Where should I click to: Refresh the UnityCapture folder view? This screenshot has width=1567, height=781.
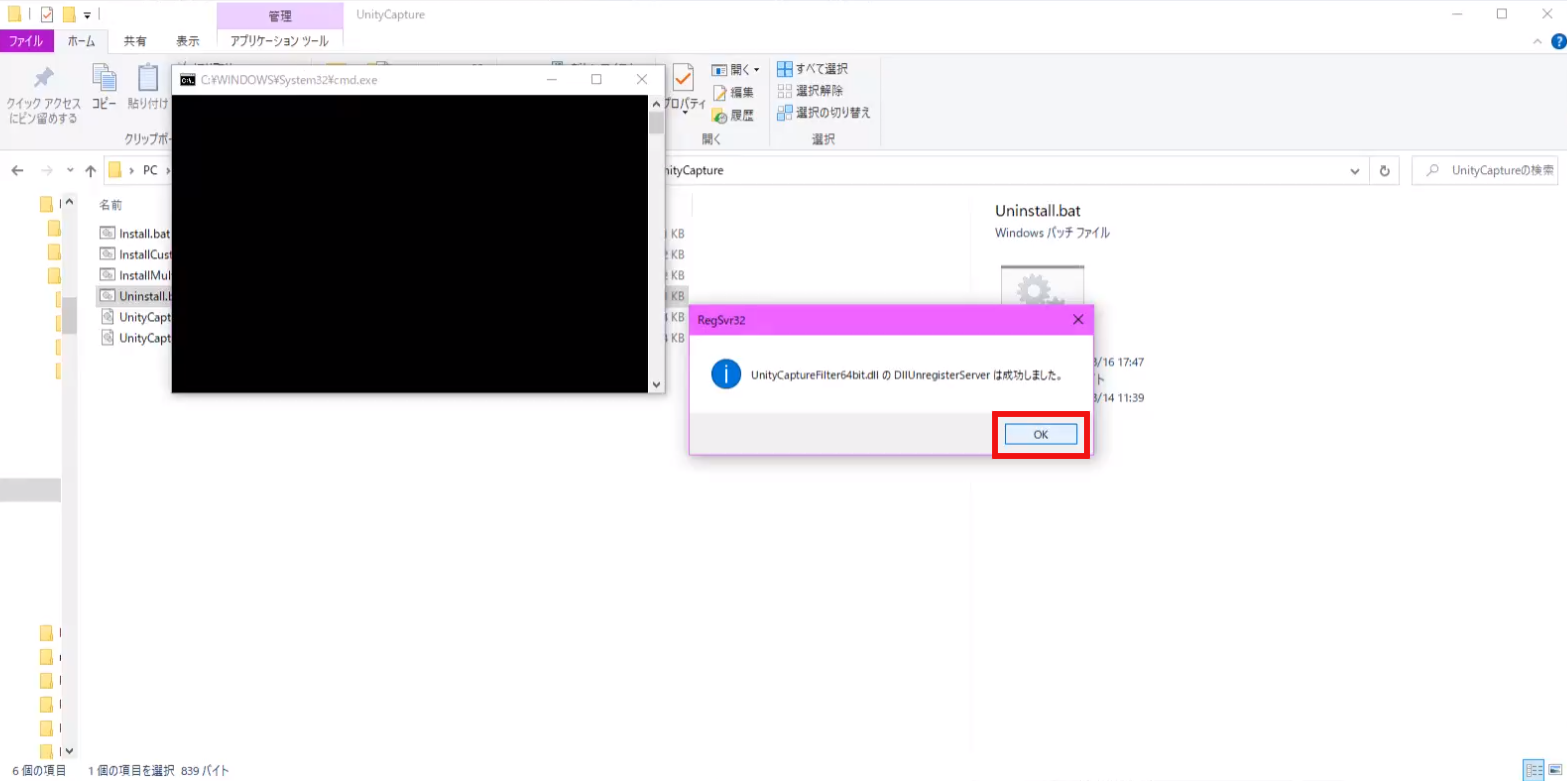(x=1385, y=171)
